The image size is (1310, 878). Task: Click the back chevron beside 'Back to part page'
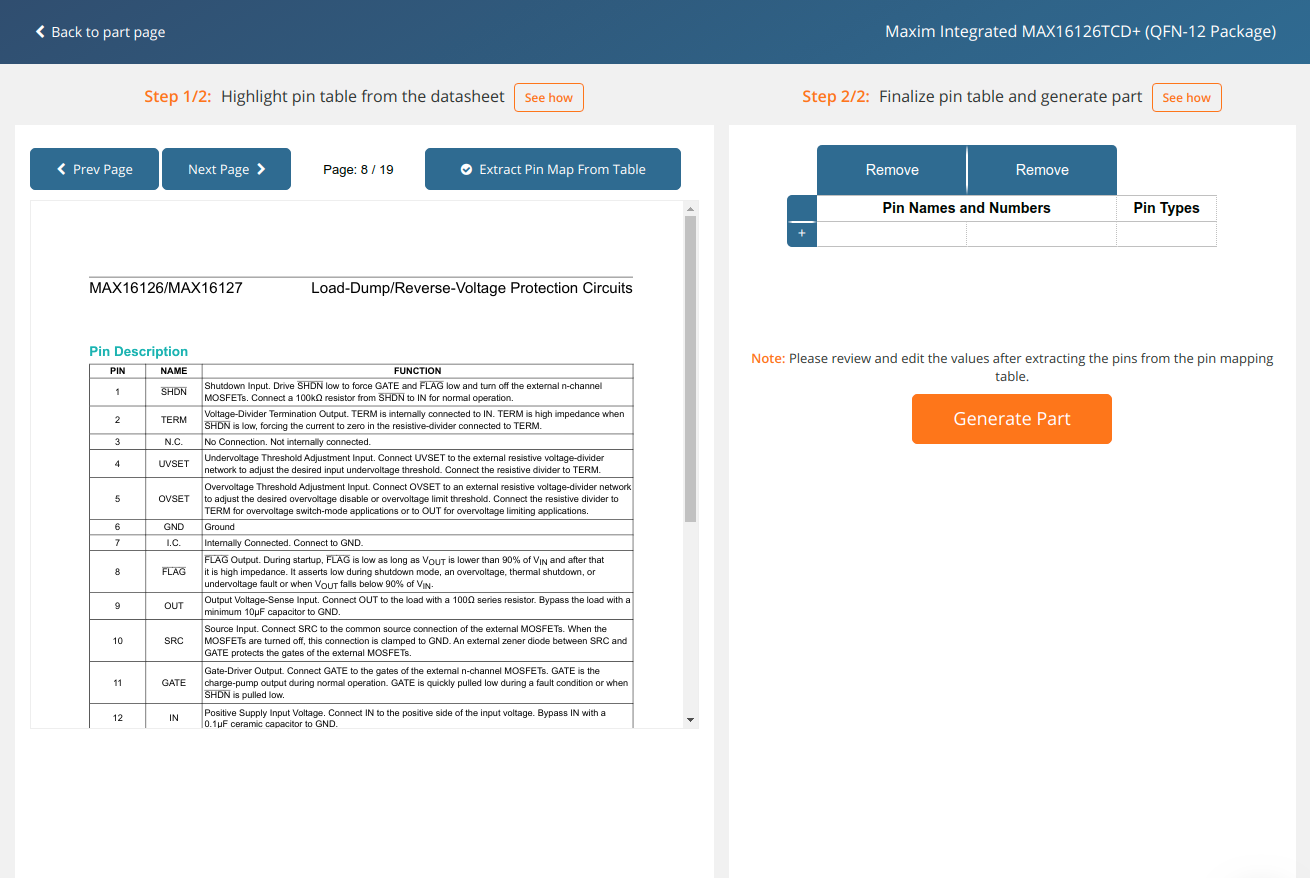tap(40, 32)
